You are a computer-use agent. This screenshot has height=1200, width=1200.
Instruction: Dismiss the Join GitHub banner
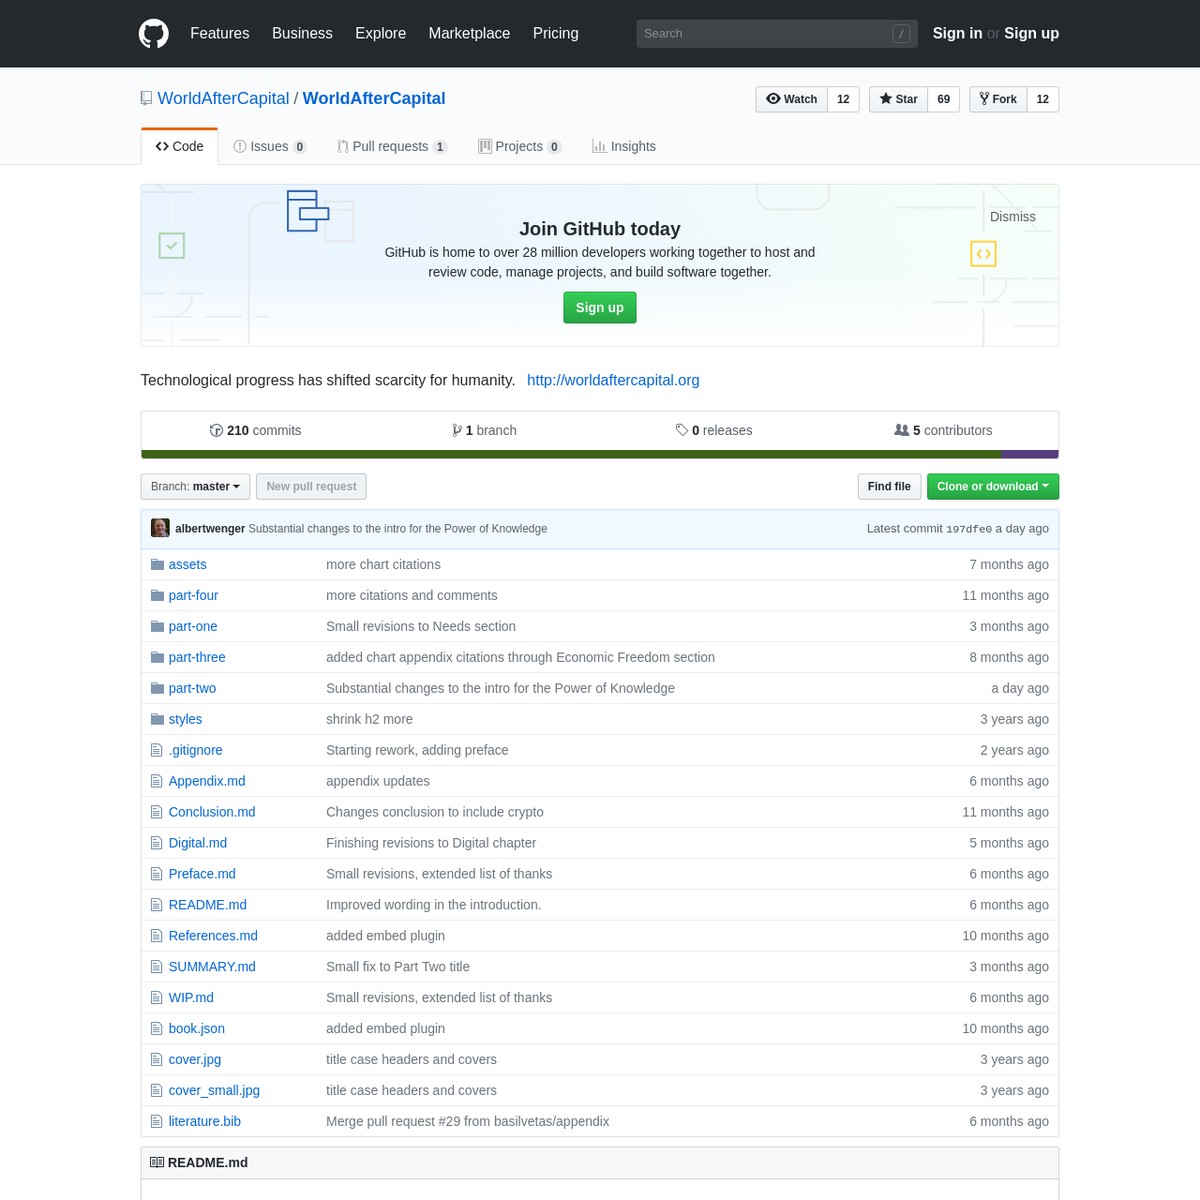click(1012, 216)
